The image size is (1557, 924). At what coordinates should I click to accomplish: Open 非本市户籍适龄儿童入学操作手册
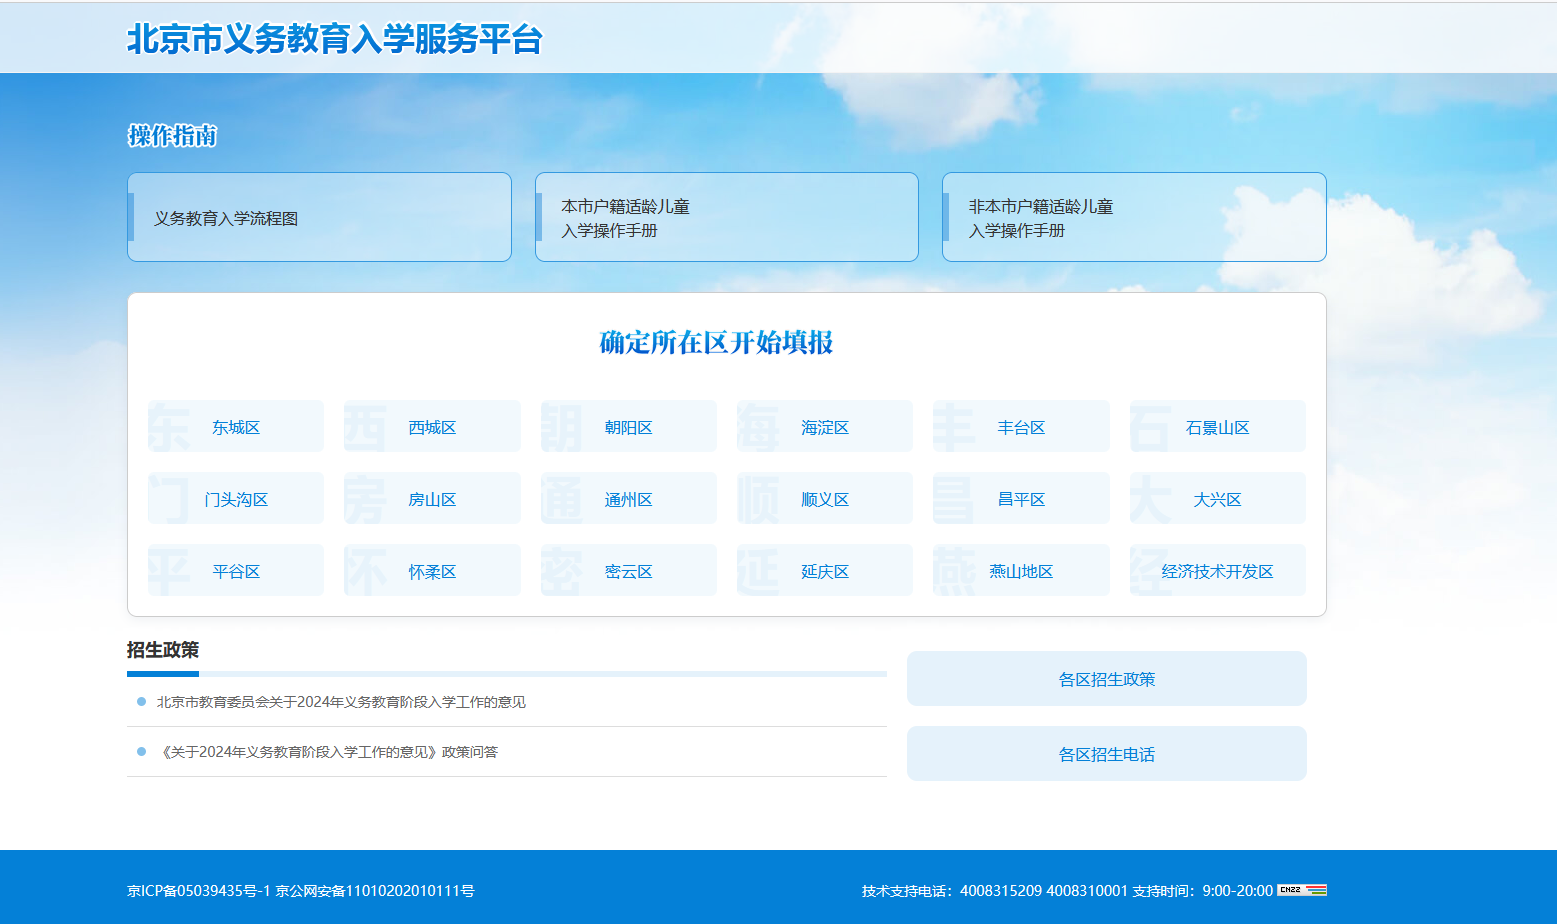pos(1133,218)
